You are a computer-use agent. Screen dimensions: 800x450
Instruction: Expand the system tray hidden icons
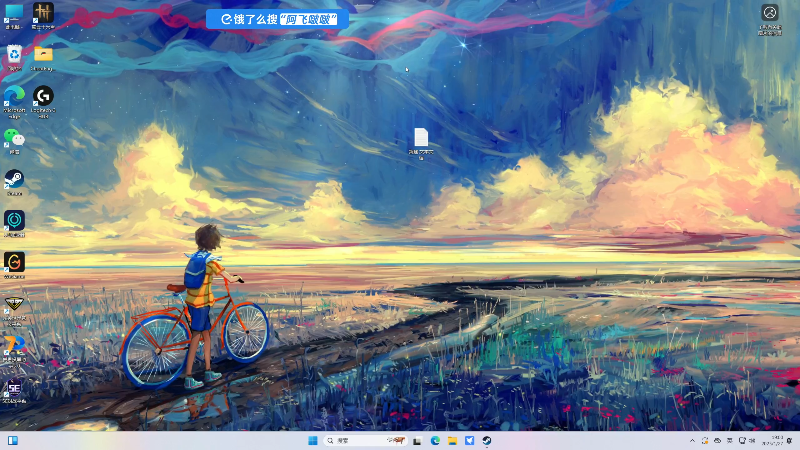coord(692,440)
